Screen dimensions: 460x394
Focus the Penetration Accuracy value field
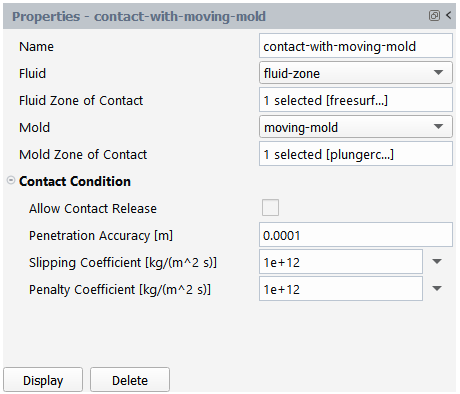pos(356,235)
